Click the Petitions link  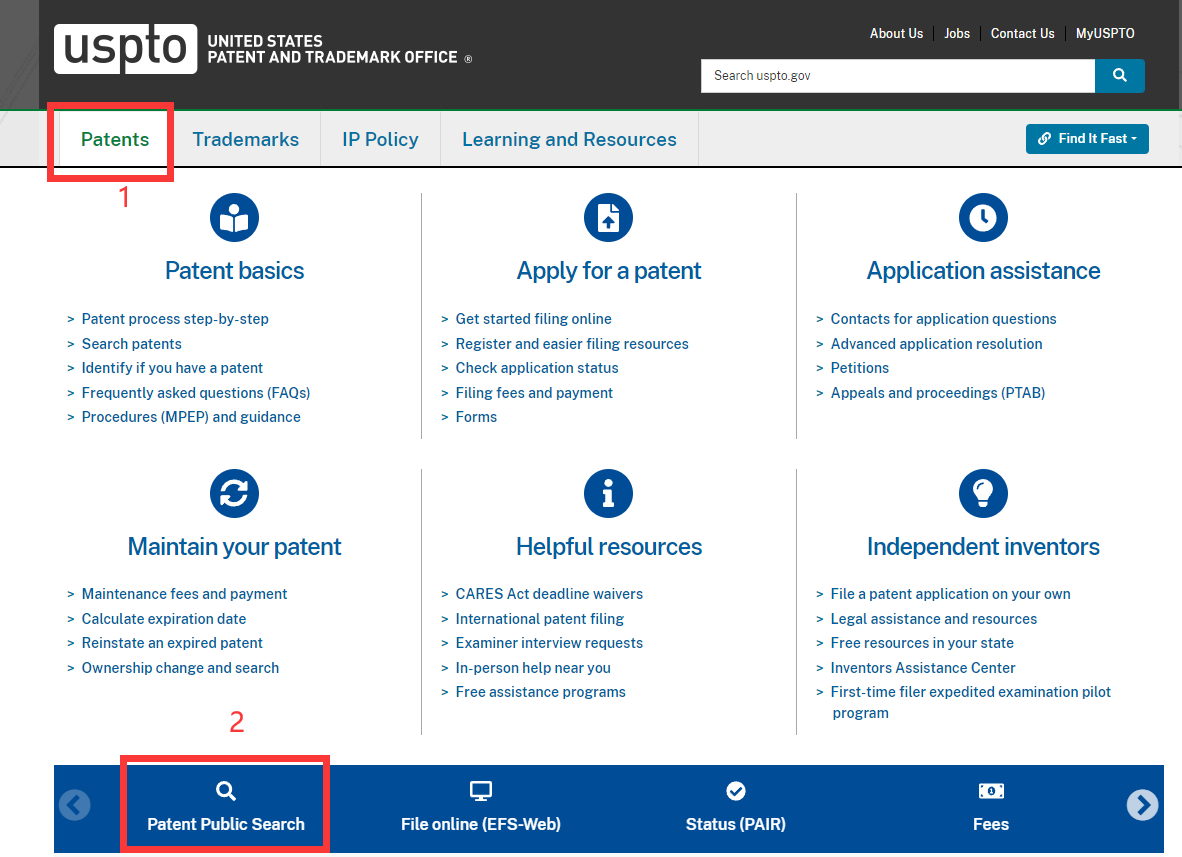[859, 368]
